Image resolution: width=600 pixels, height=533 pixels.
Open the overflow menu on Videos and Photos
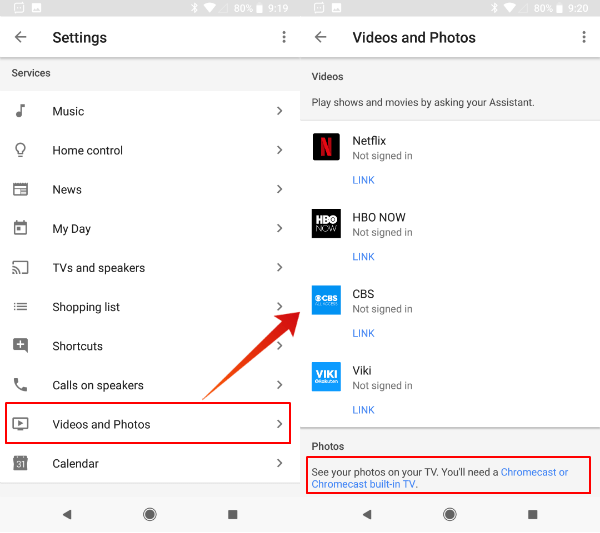pos(584,37)
